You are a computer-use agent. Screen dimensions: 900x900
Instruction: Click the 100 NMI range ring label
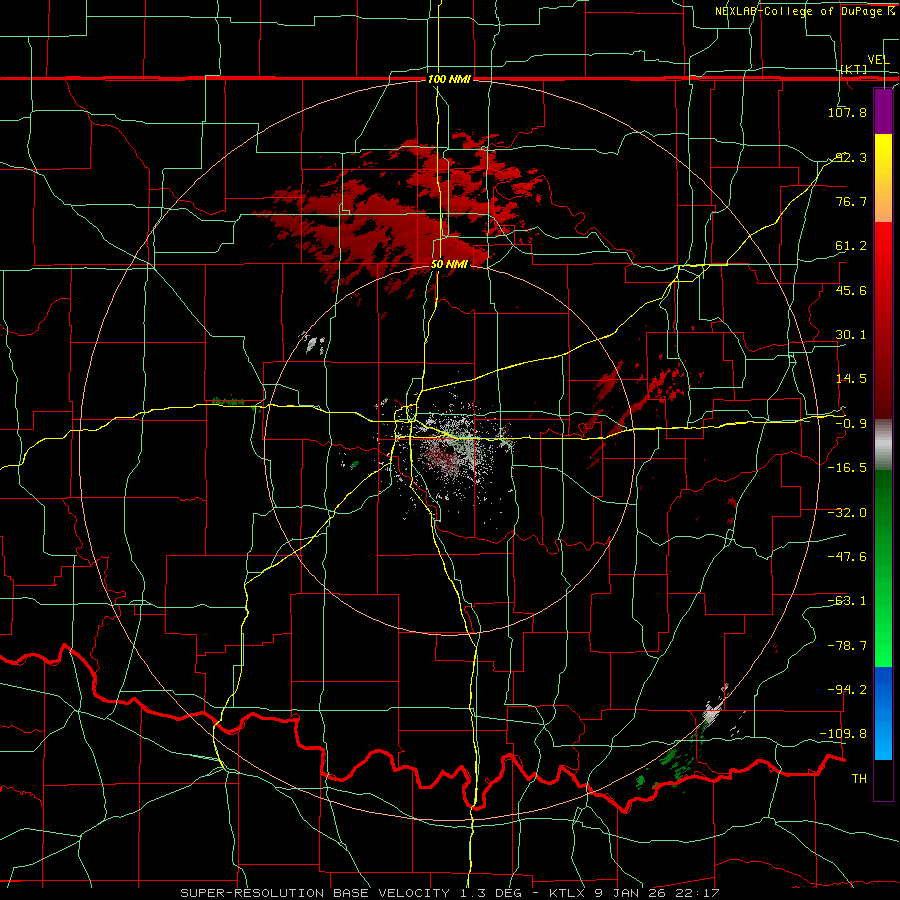[449, 79]
